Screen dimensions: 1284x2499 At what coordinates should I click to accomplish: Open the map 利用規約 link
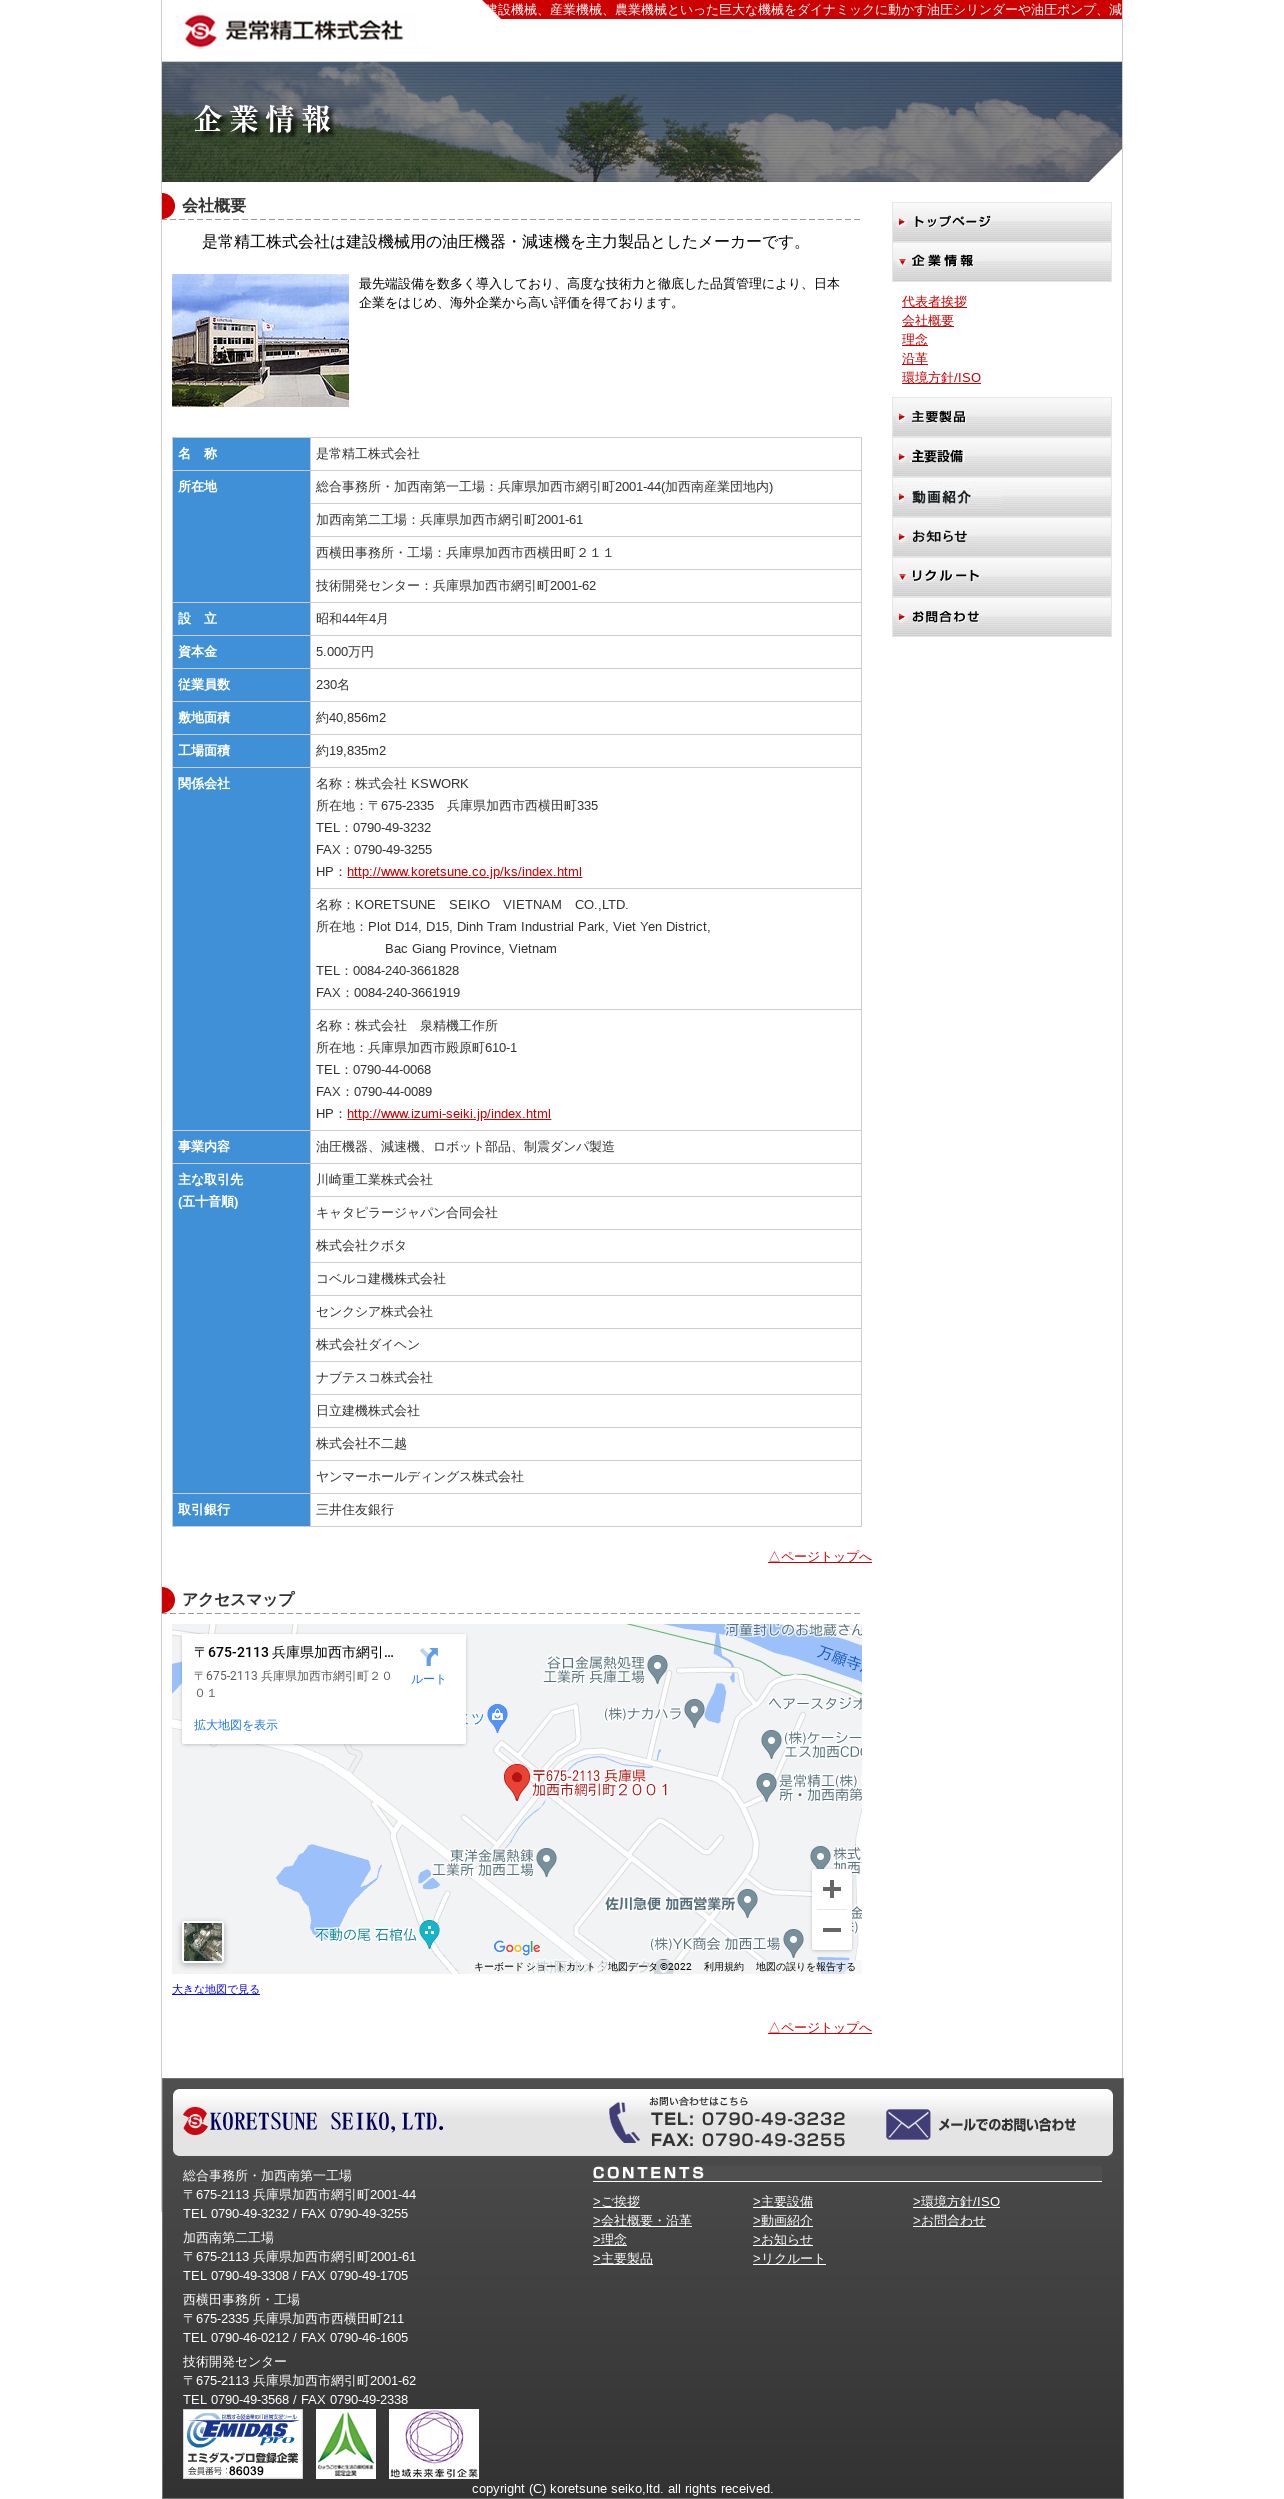tap(723, 1967)
